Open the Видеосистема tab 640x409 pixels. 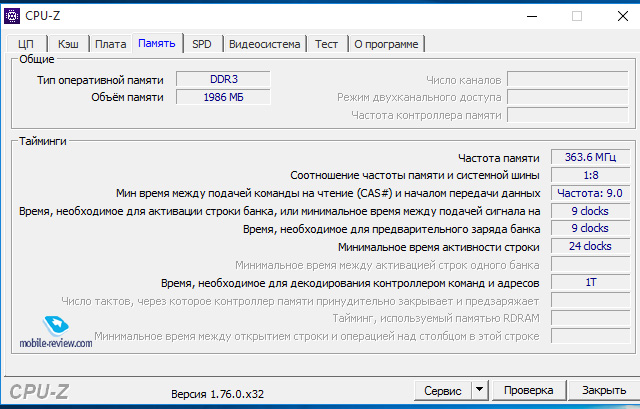[x=264, y=44]
